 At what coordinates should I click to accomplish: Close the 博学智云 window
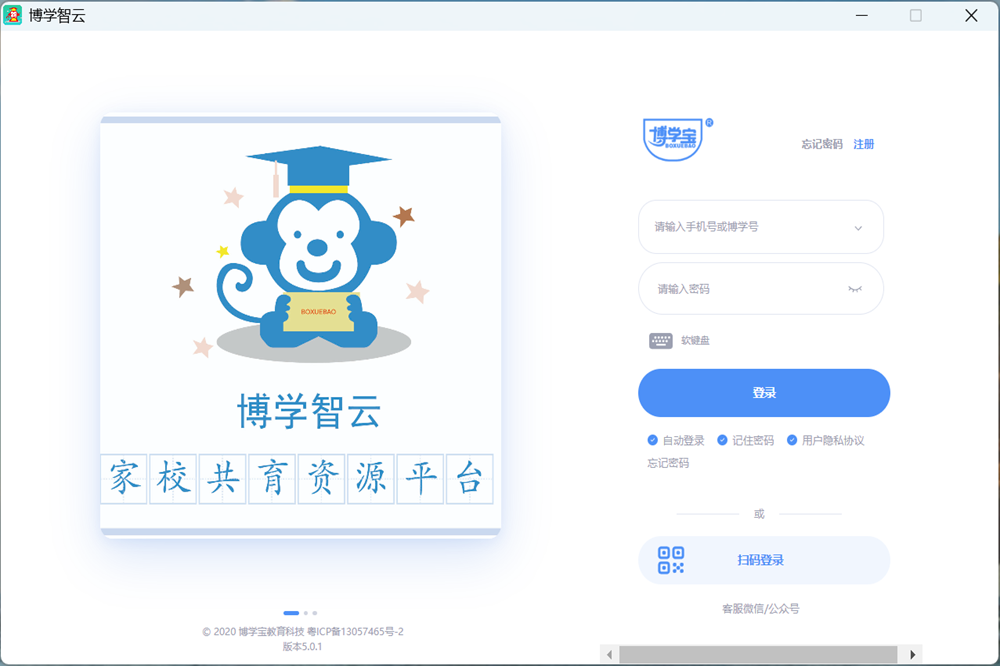(971, 15)
